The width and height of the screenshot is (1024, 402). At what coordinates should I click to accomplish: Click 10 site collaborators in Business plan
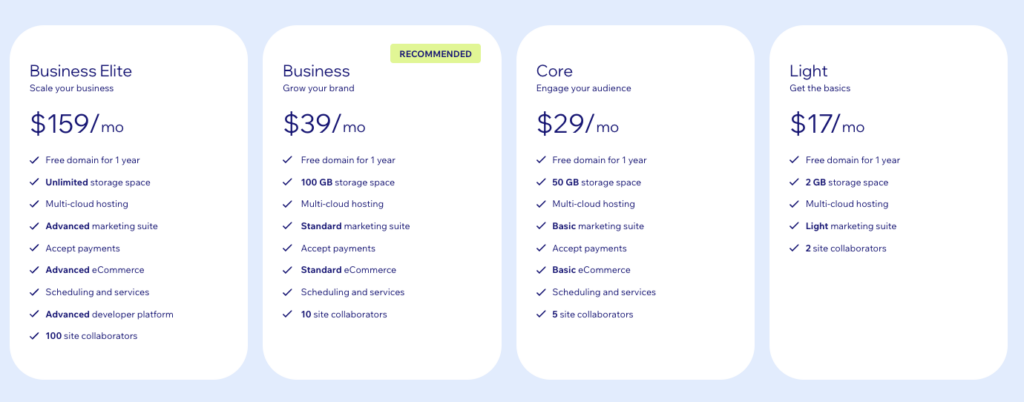point(343,314)
